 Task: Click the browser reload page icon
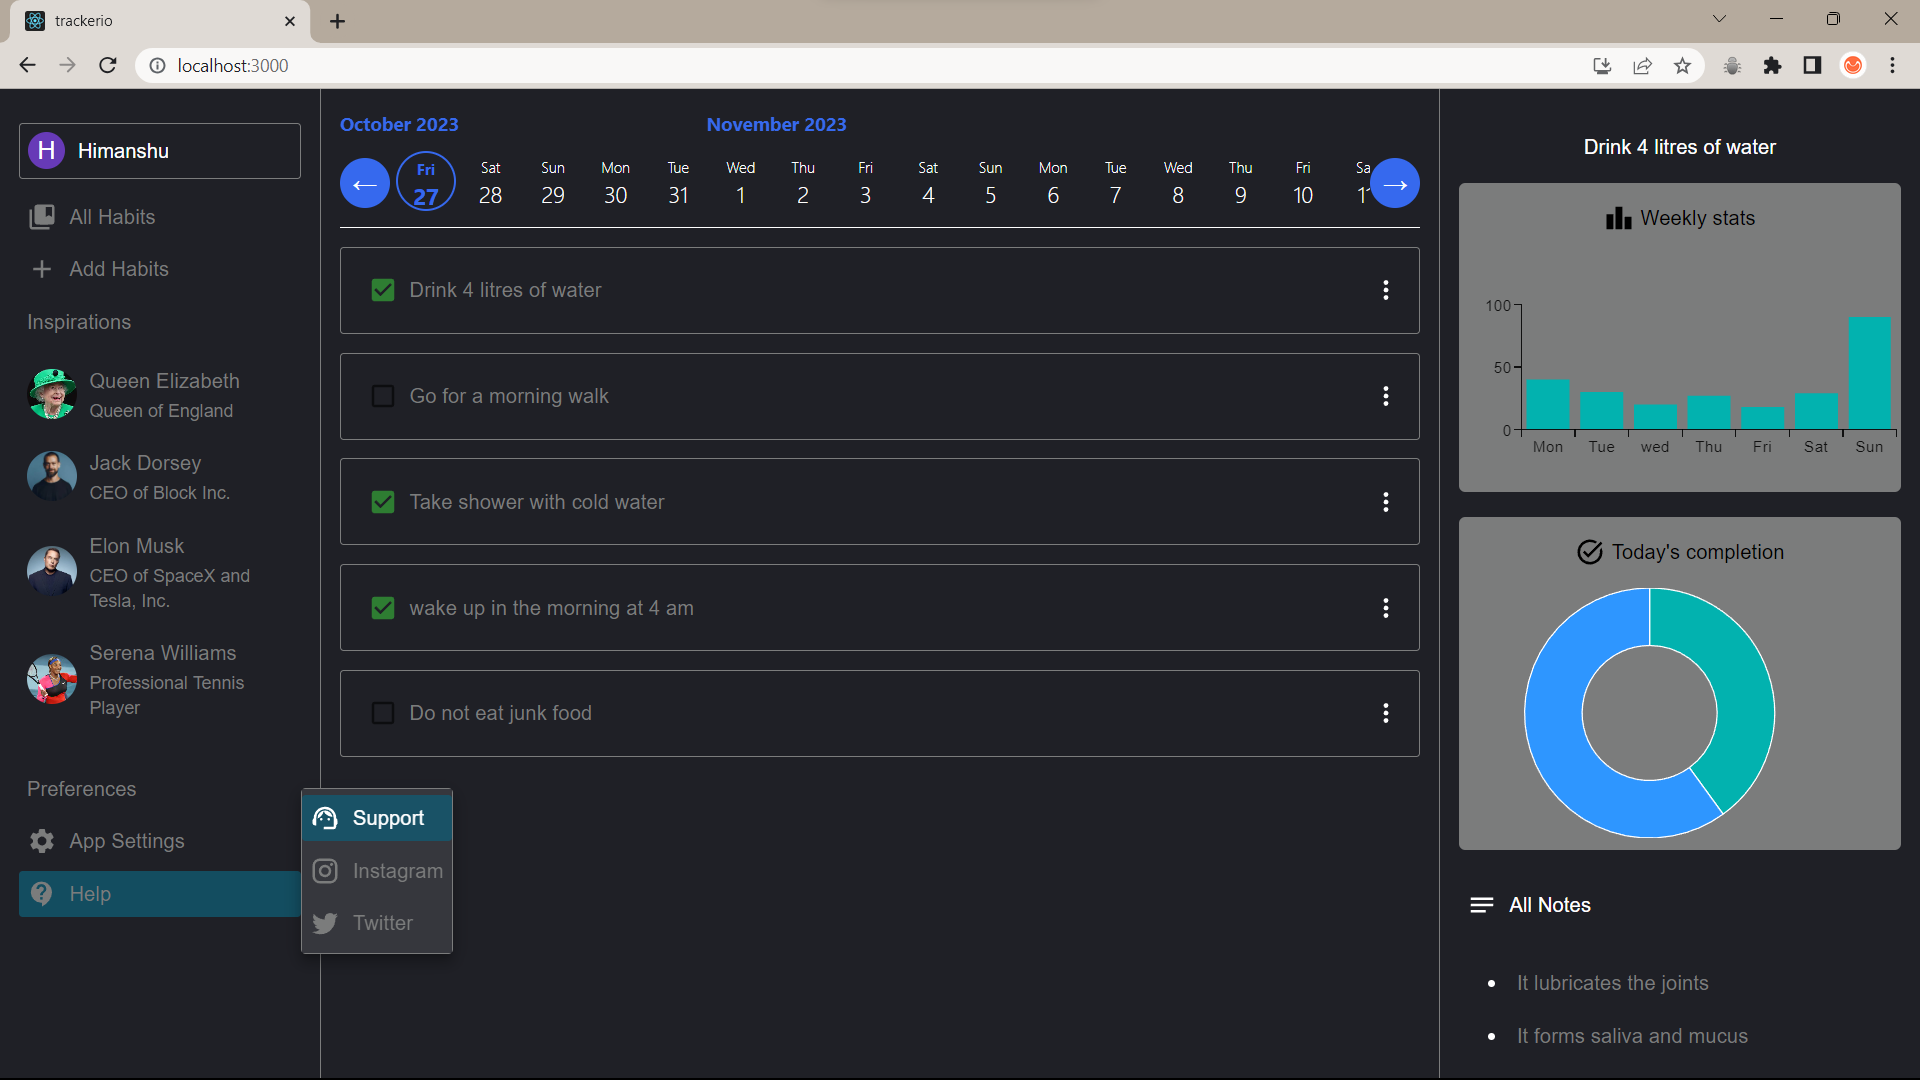click(108, 65)
